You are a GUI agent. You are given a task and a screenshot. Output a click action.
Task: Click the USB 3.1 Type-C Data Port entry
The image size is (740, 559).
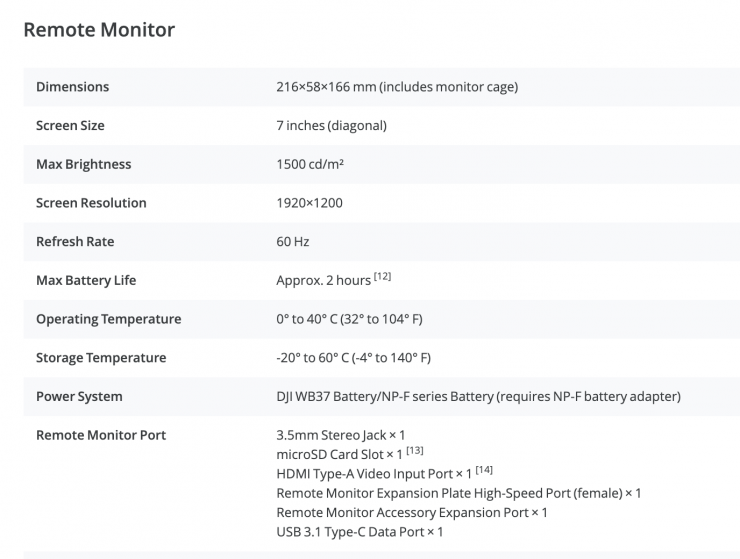pyautogui.click(x=359, y=532)
